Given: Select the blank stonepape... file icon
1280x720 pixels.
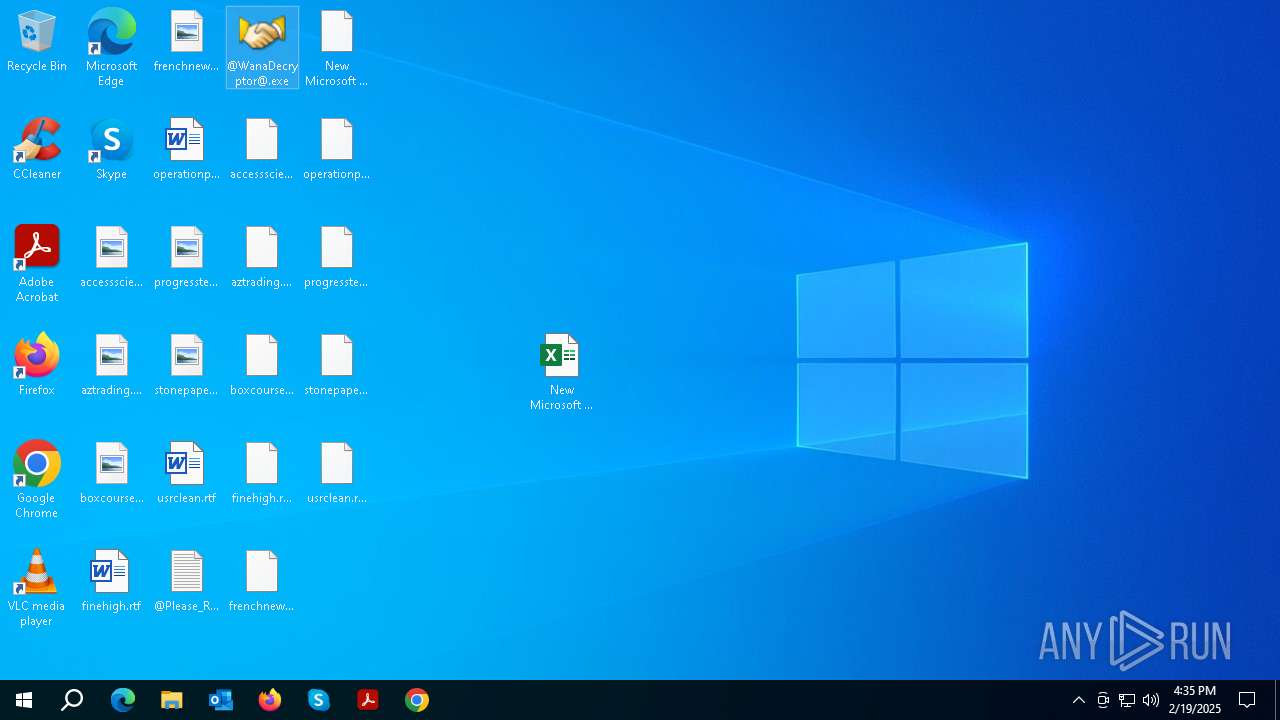Looking at the screenshot, I should coord(337,367).
